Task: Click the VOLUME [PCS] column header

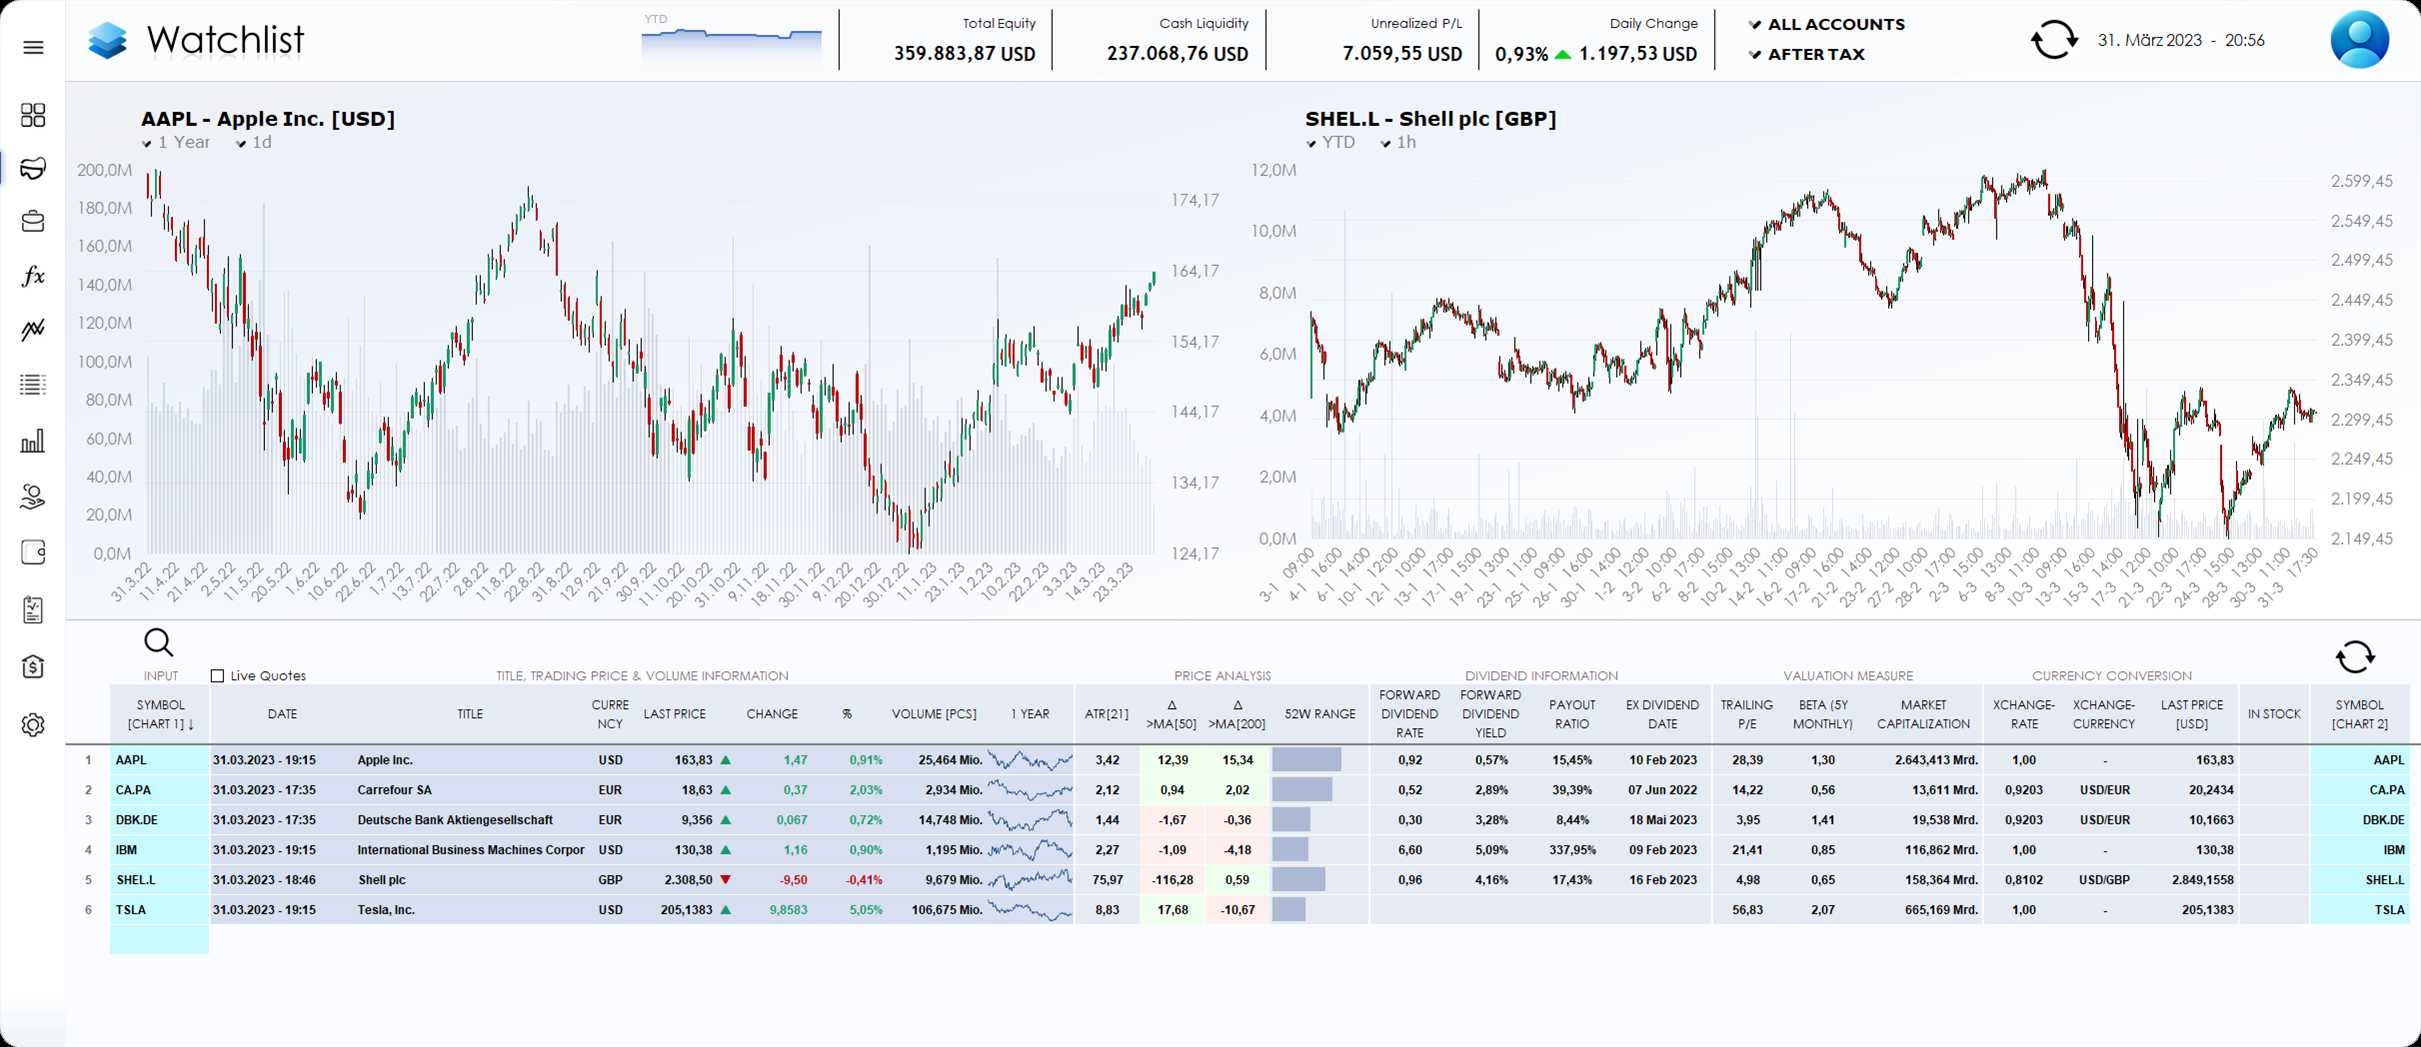Action: 934,714
